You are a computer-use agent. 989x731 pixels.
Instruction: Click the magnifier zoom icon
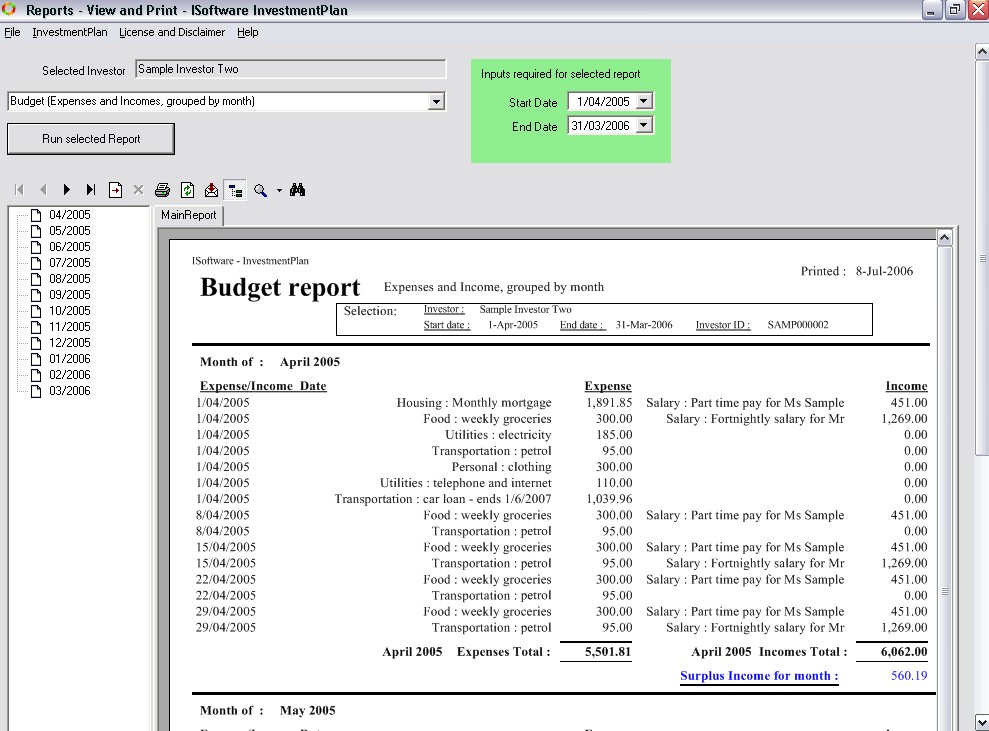click(x=260, y=190)
